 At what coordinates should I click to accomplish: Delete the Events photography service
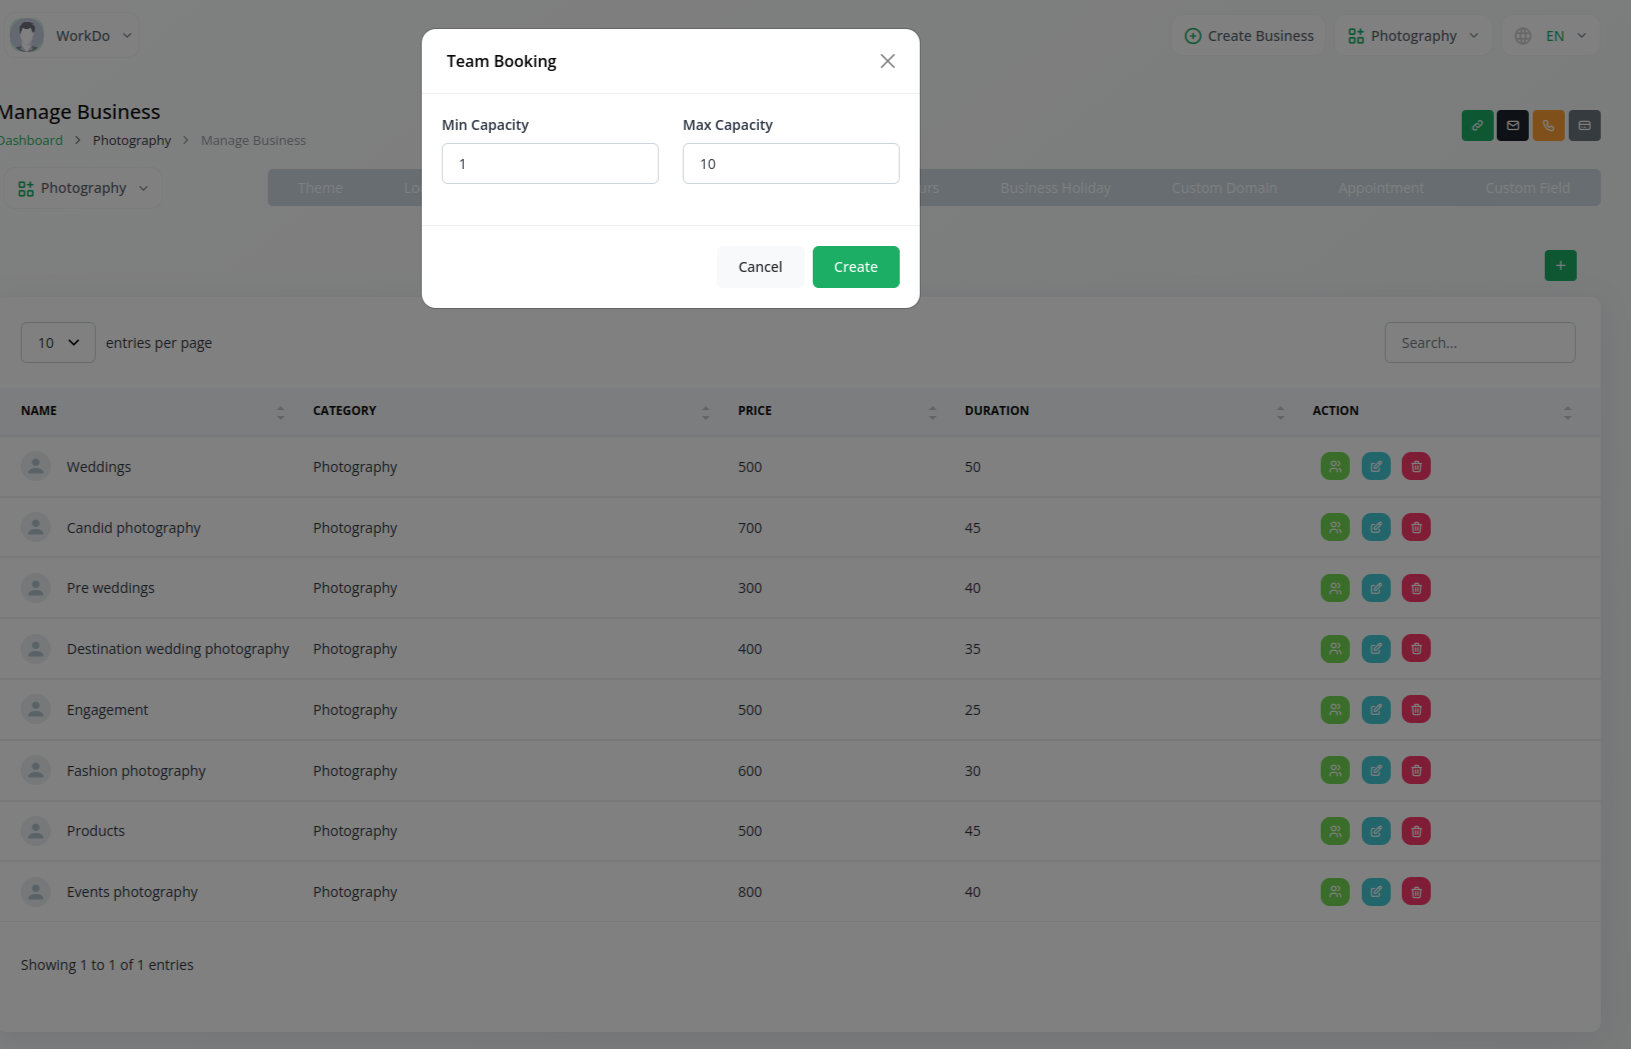[x=1416, y=892]
